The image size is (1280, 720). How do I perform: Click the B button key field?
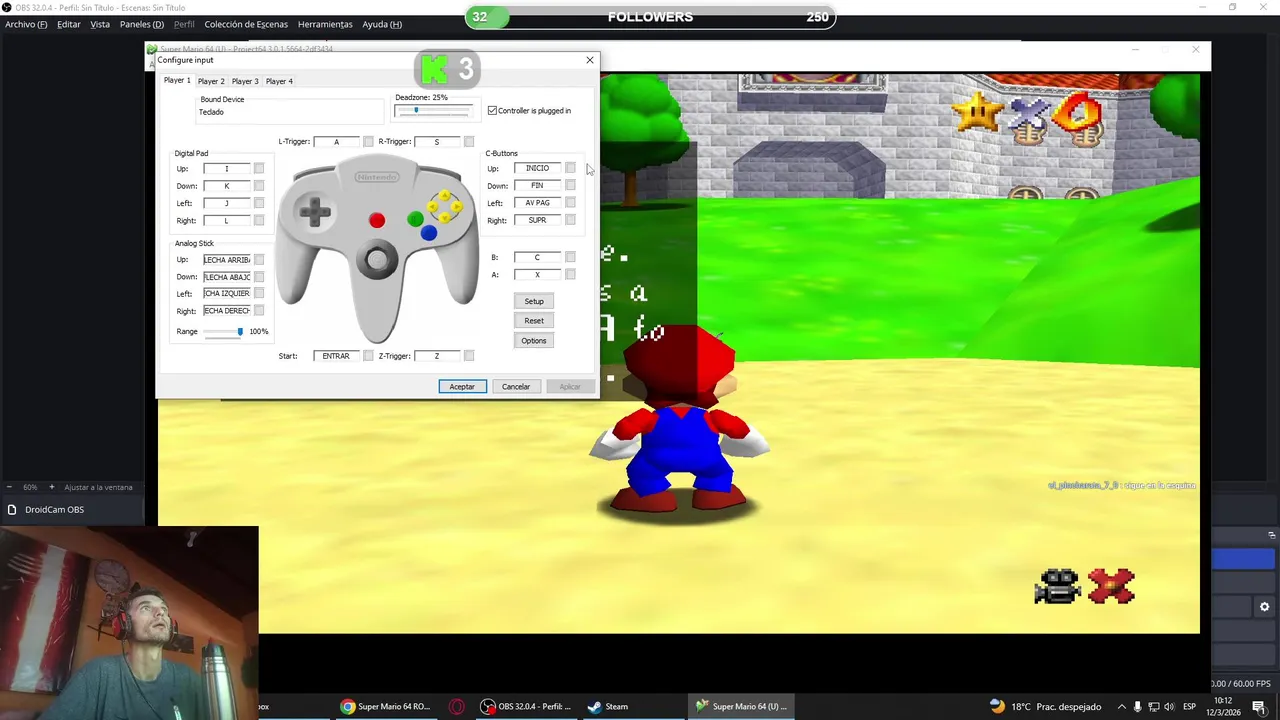537,257
